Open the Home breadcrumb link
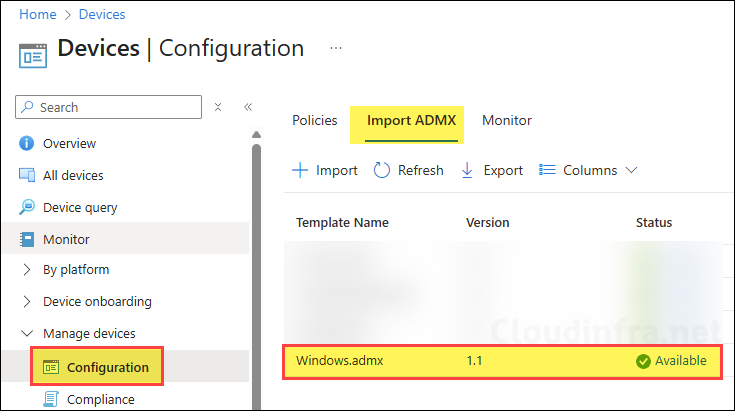Image resolution: width=735 pixels, height=411 pixels. click(38, 15)
